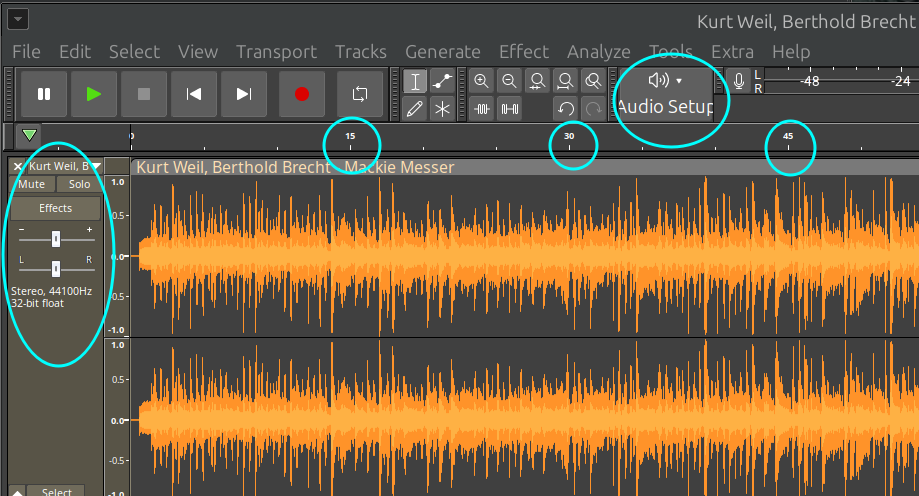Open the Edit menu

pyautogui.click(x=75, y=52)
